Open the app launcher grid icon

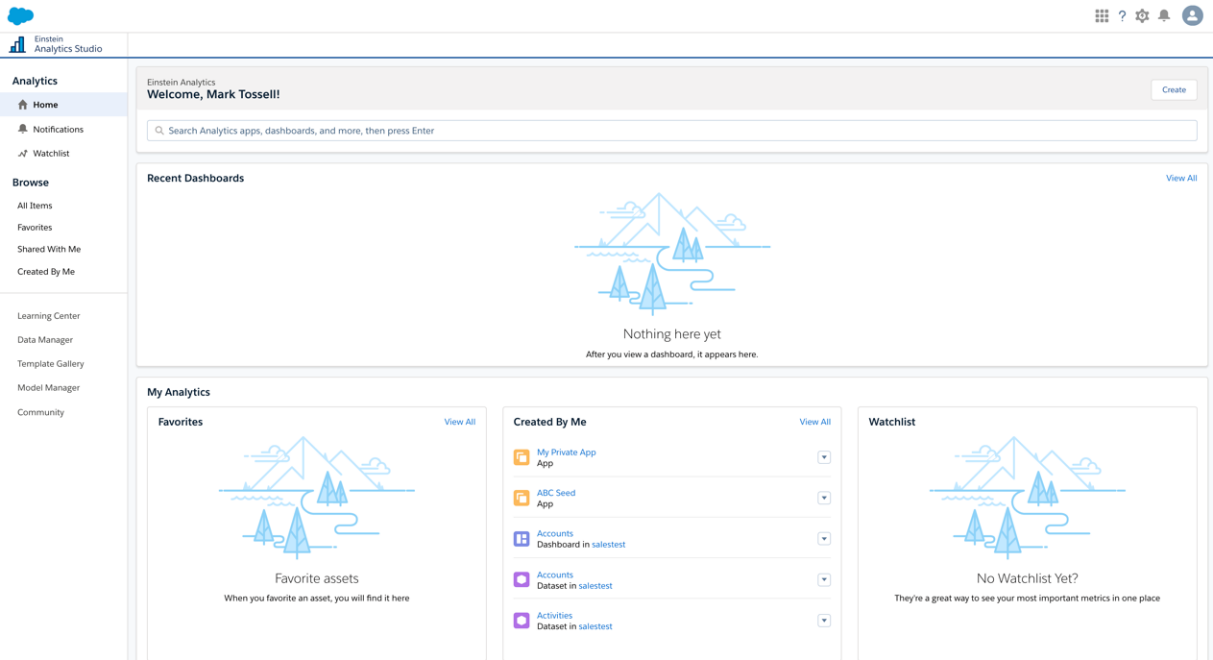(x=1101, y=16)
